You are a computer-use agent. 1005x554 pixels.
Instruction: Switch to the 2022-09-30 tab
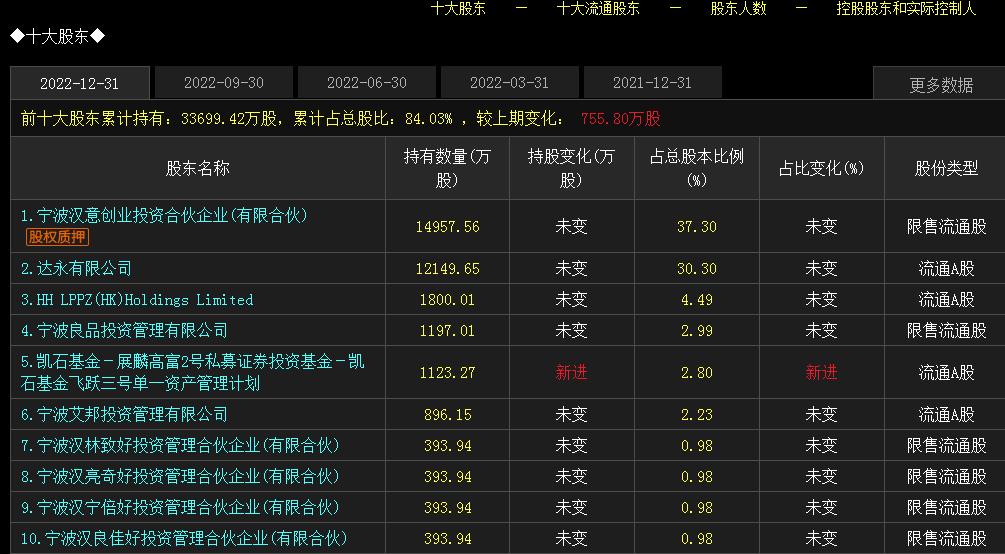224,83
